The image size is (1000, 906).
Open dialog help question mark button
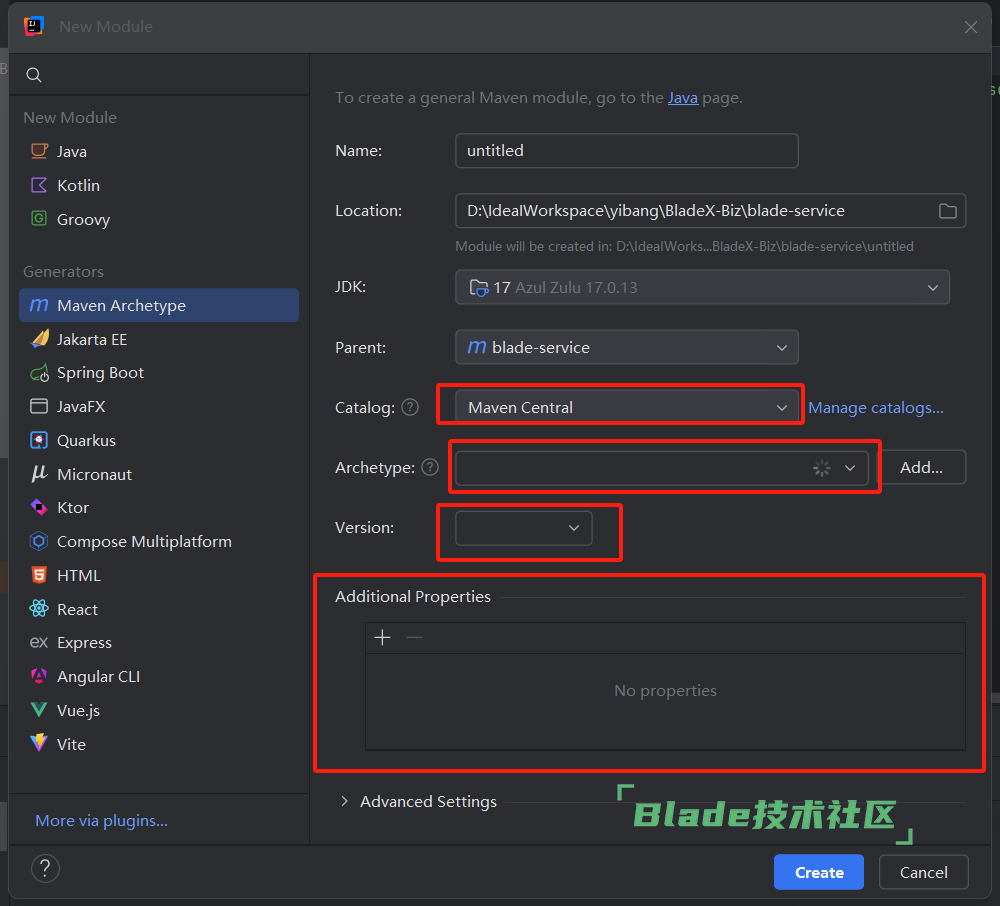click(45, 868)
